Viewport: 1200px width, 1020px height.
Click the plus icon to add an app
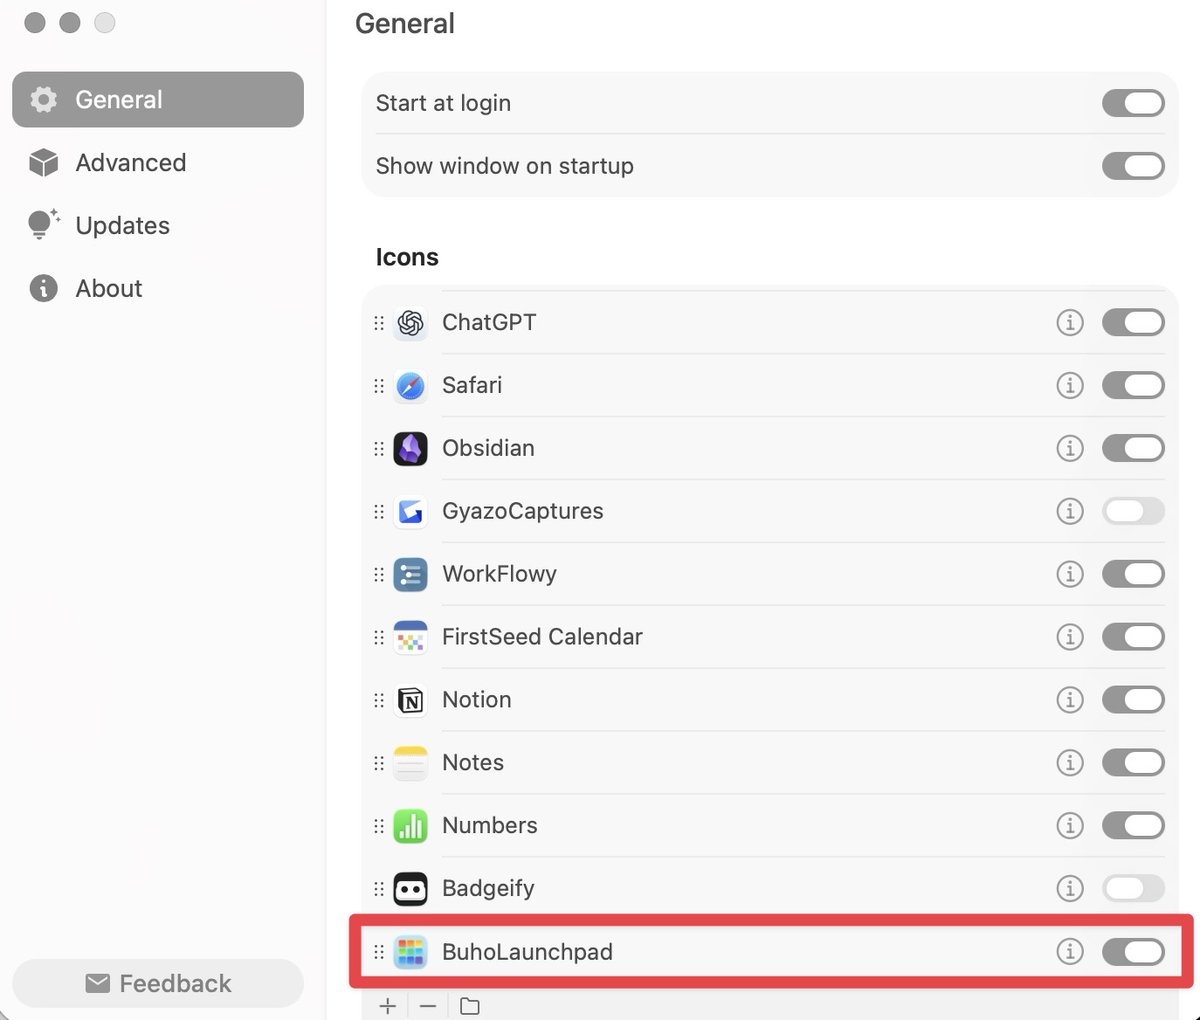(388, 1006)
